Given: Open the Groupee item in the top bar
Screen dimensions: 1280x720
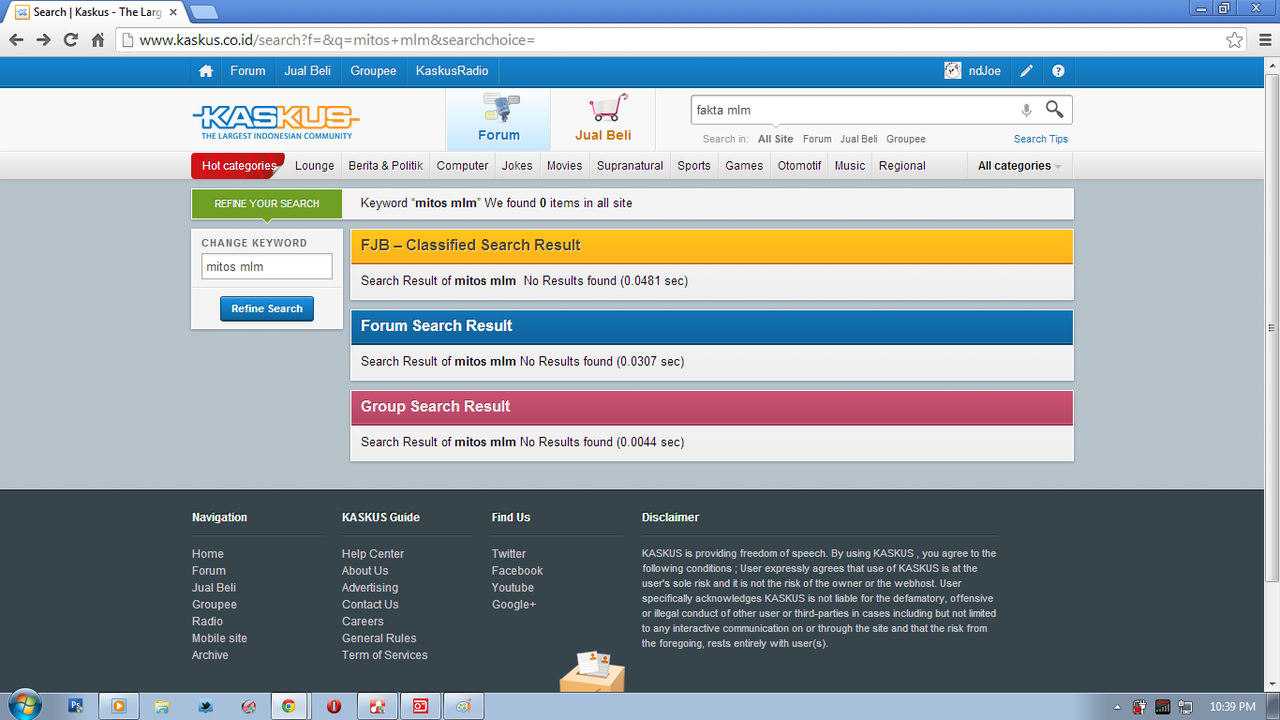Looking at the screenshot, I should tap(373, 71).
